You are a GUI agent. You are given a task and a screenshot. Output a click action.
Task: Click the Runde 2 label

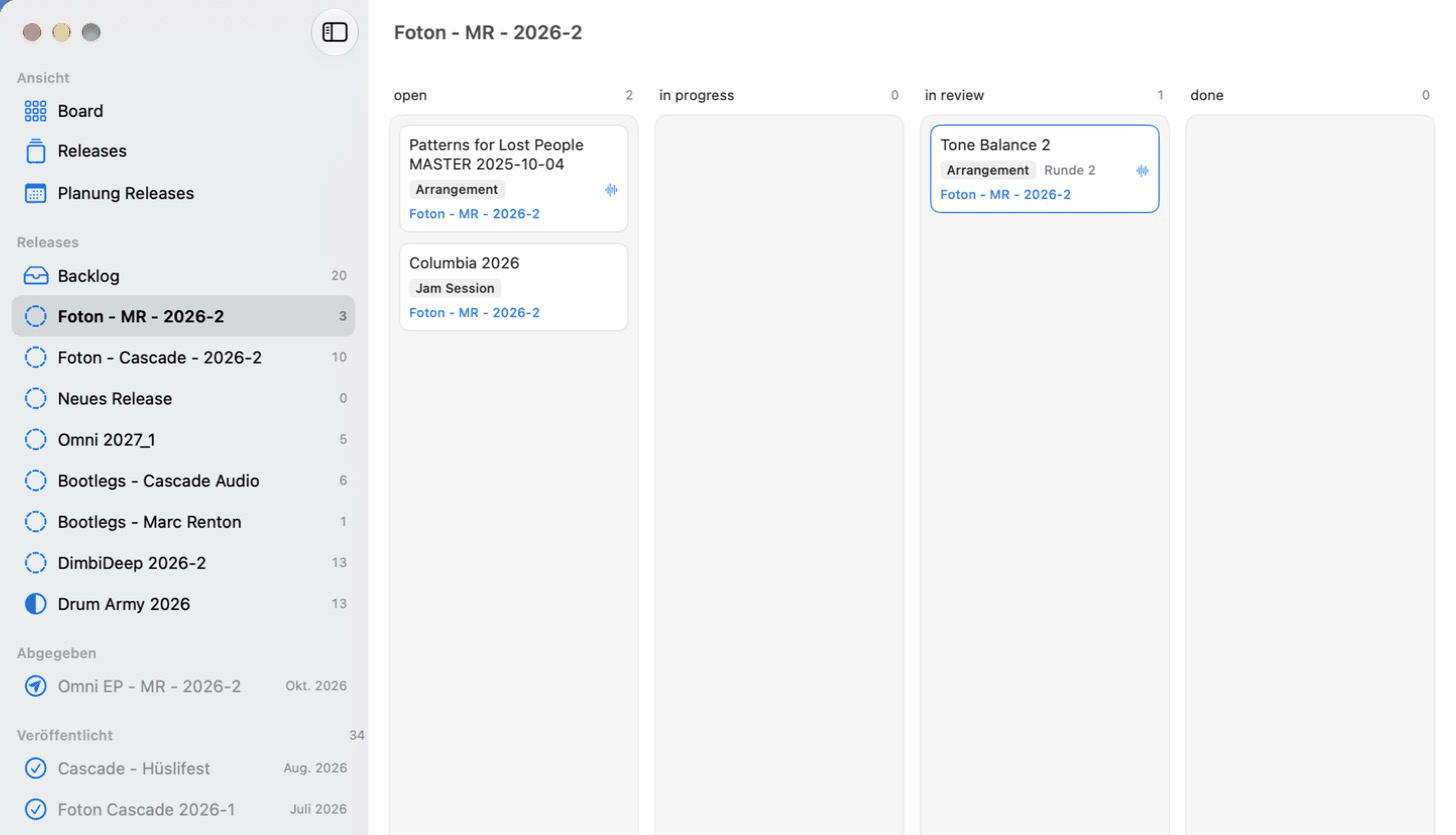1070,170
